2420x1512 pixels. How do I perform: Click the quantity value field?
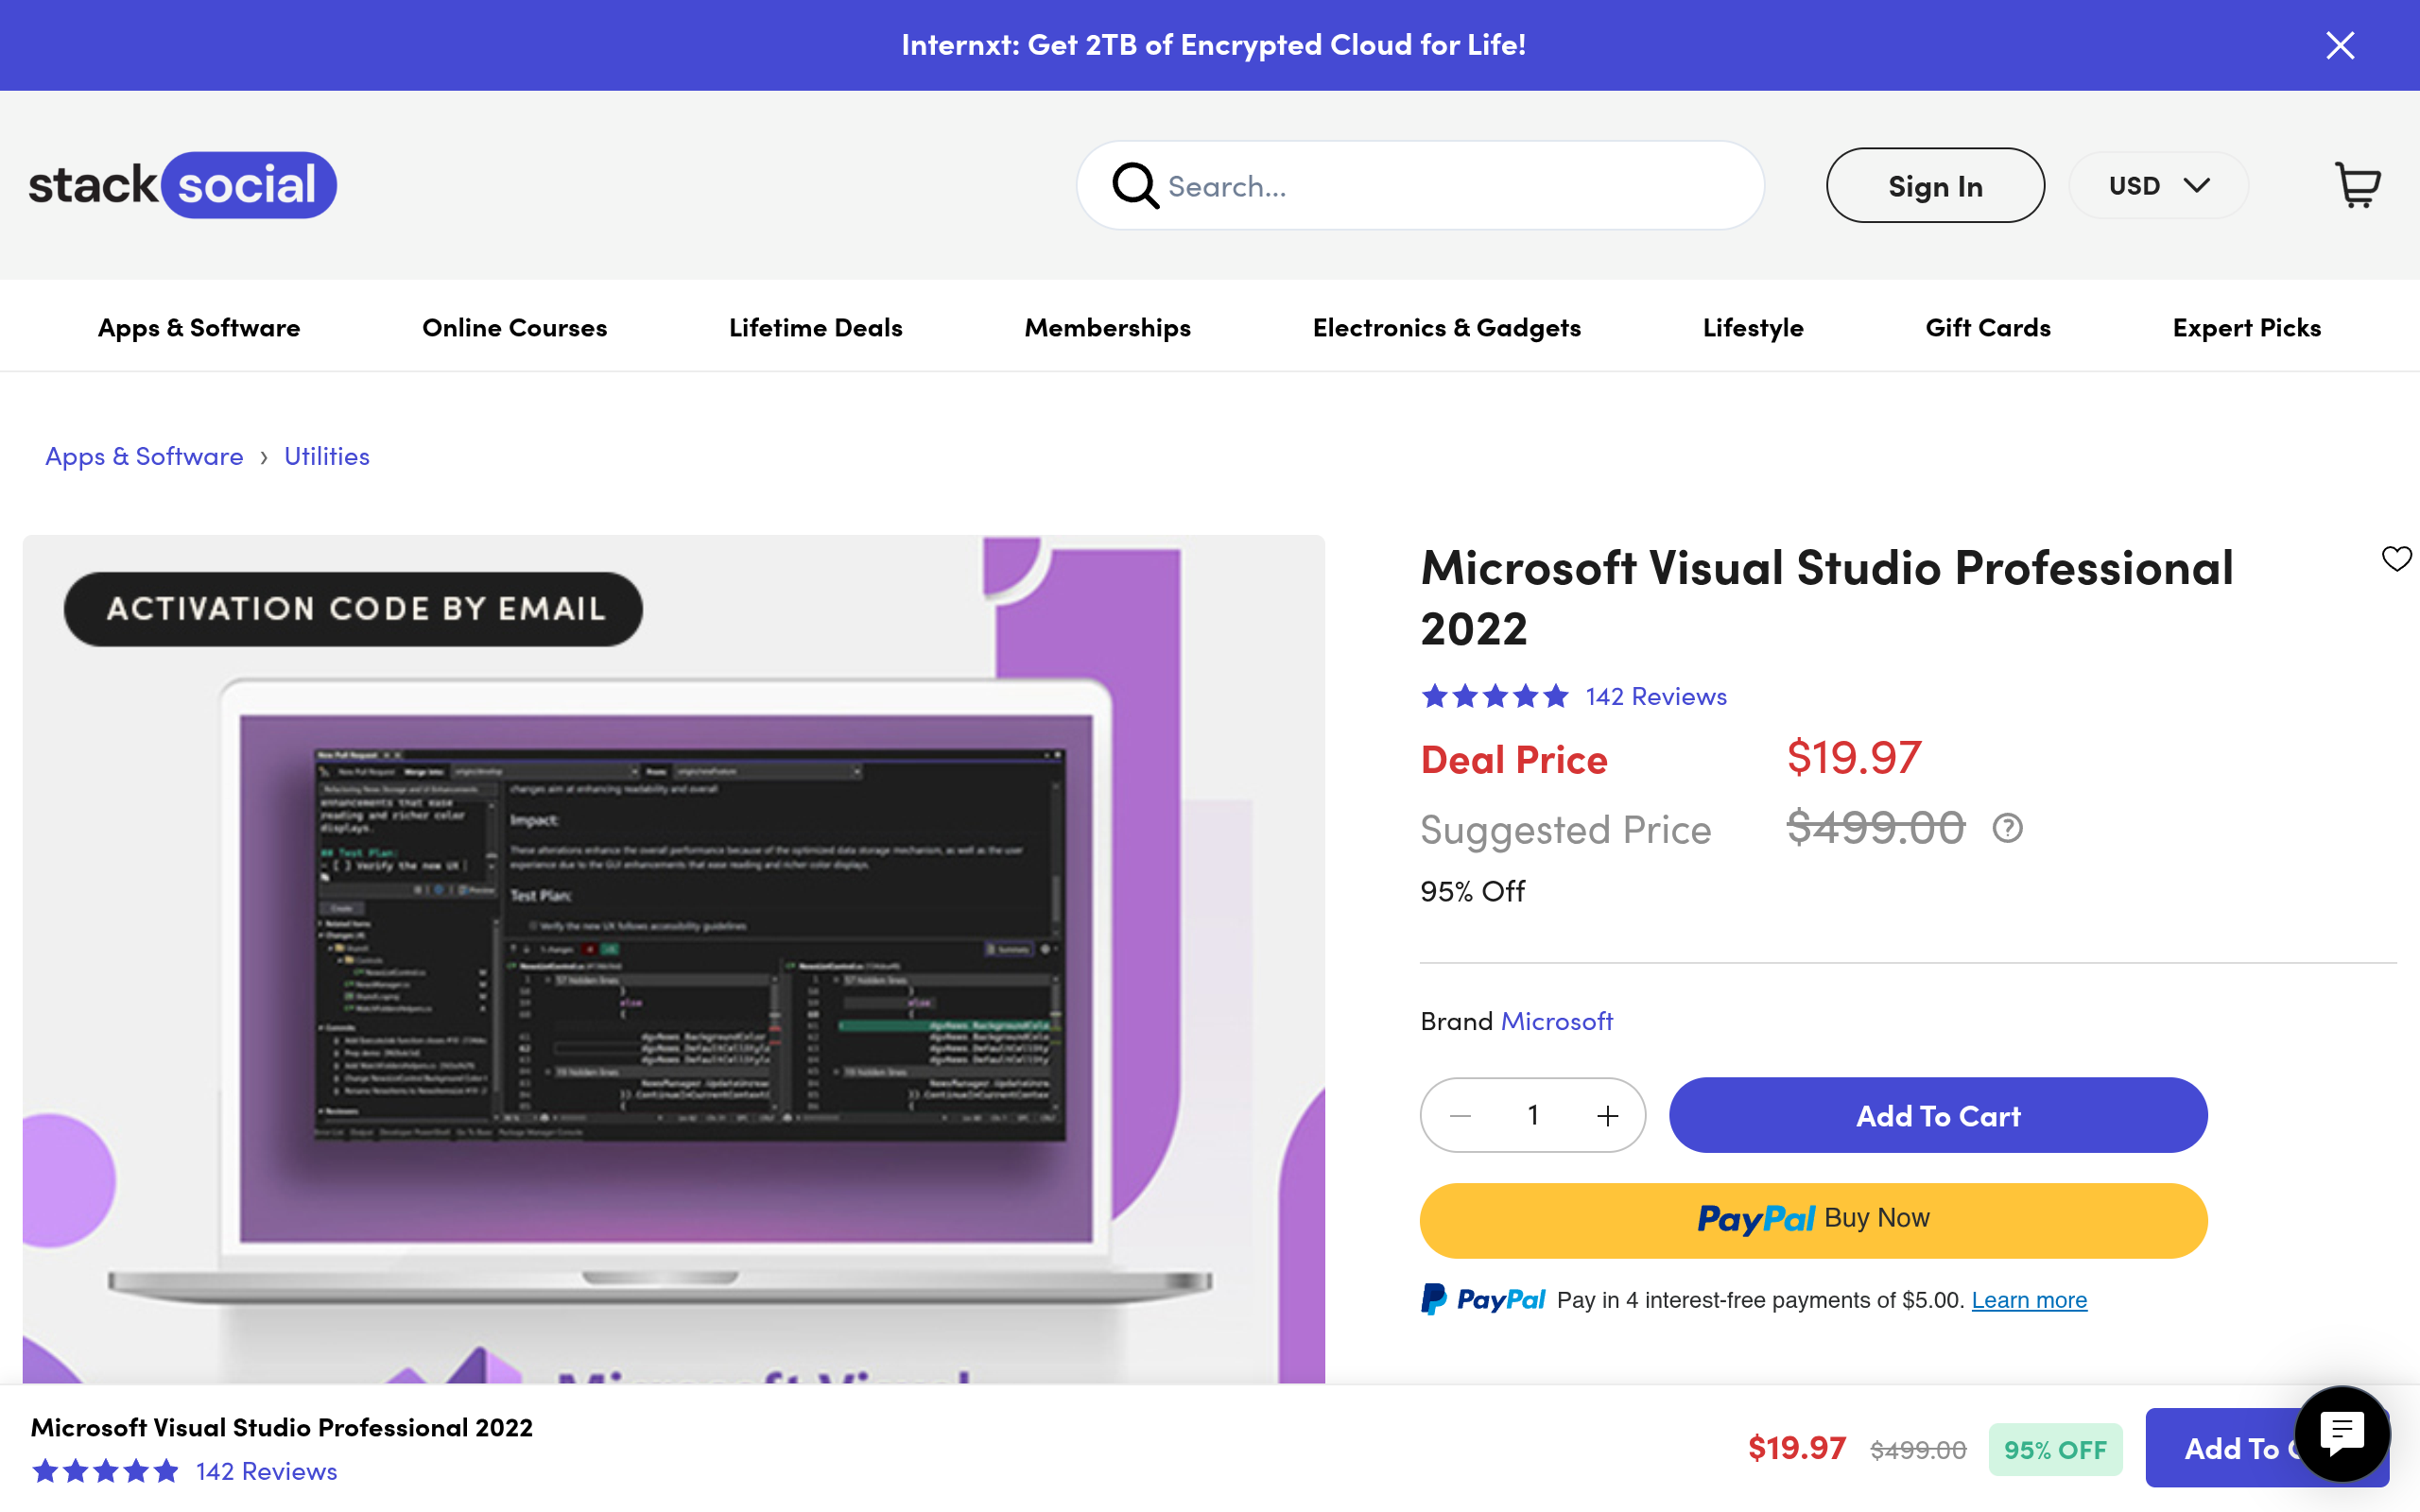click(1533, 1115)
